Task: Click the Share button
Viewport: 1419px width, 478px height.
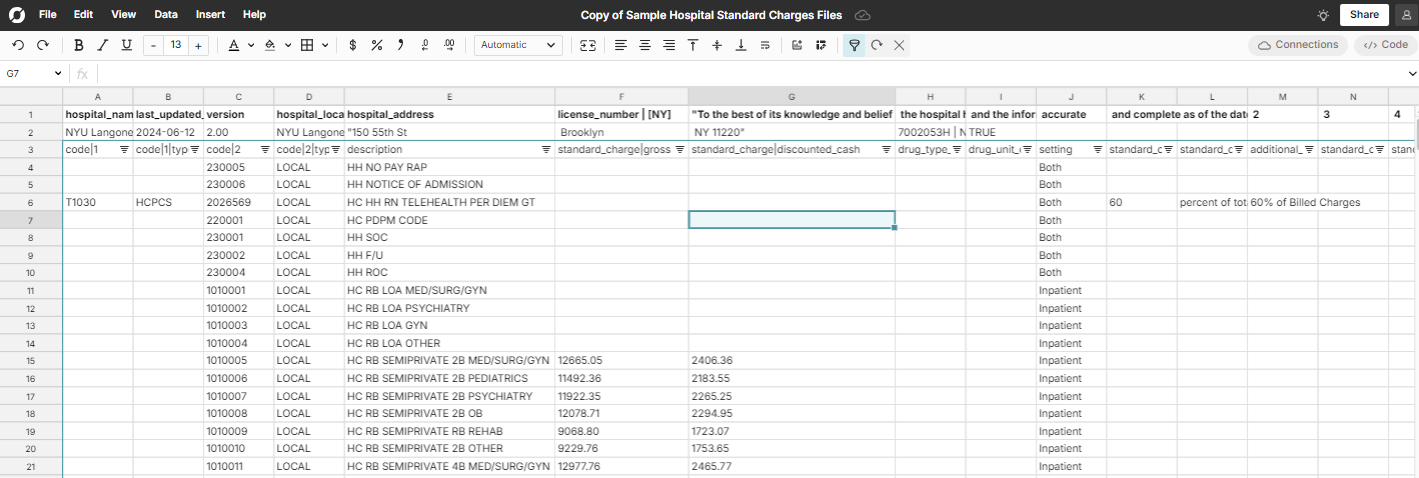Action: click(1364, 15)
